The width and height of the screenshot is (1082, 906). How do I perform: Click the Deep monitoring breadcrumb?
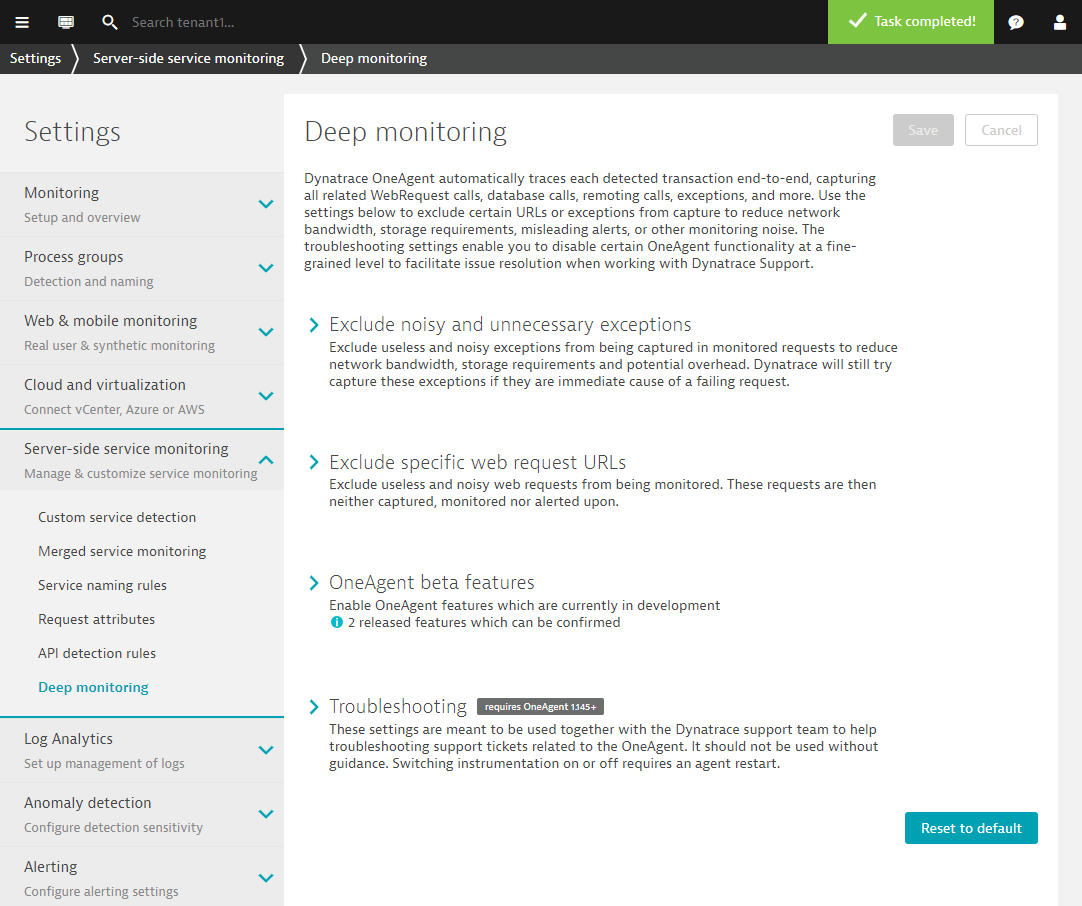374,59
